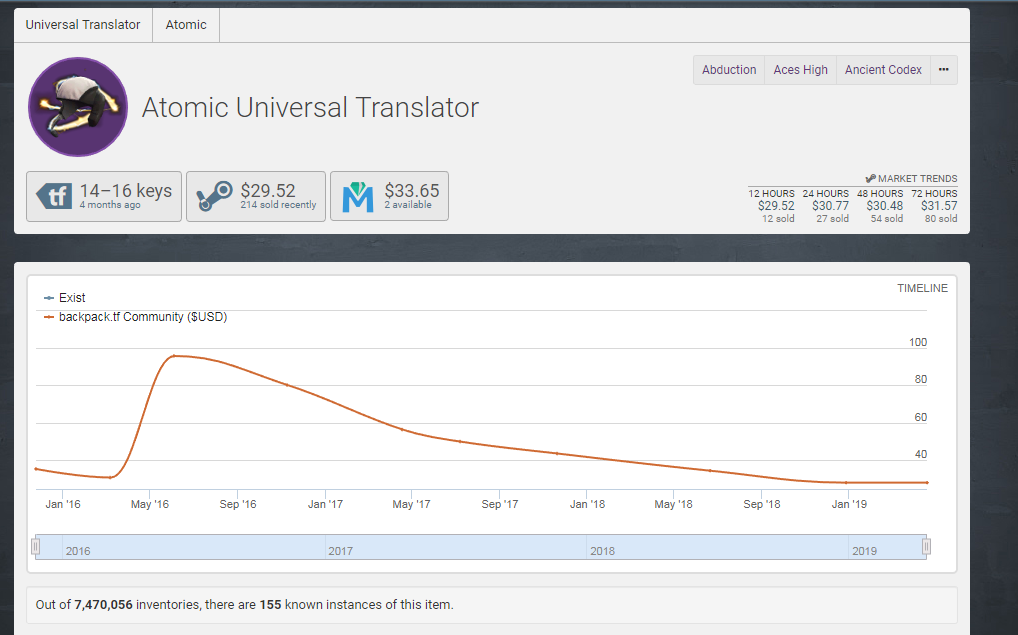Open the Universal Translator tab
This screenshot has height=635, width=1018.
[83, 25]
